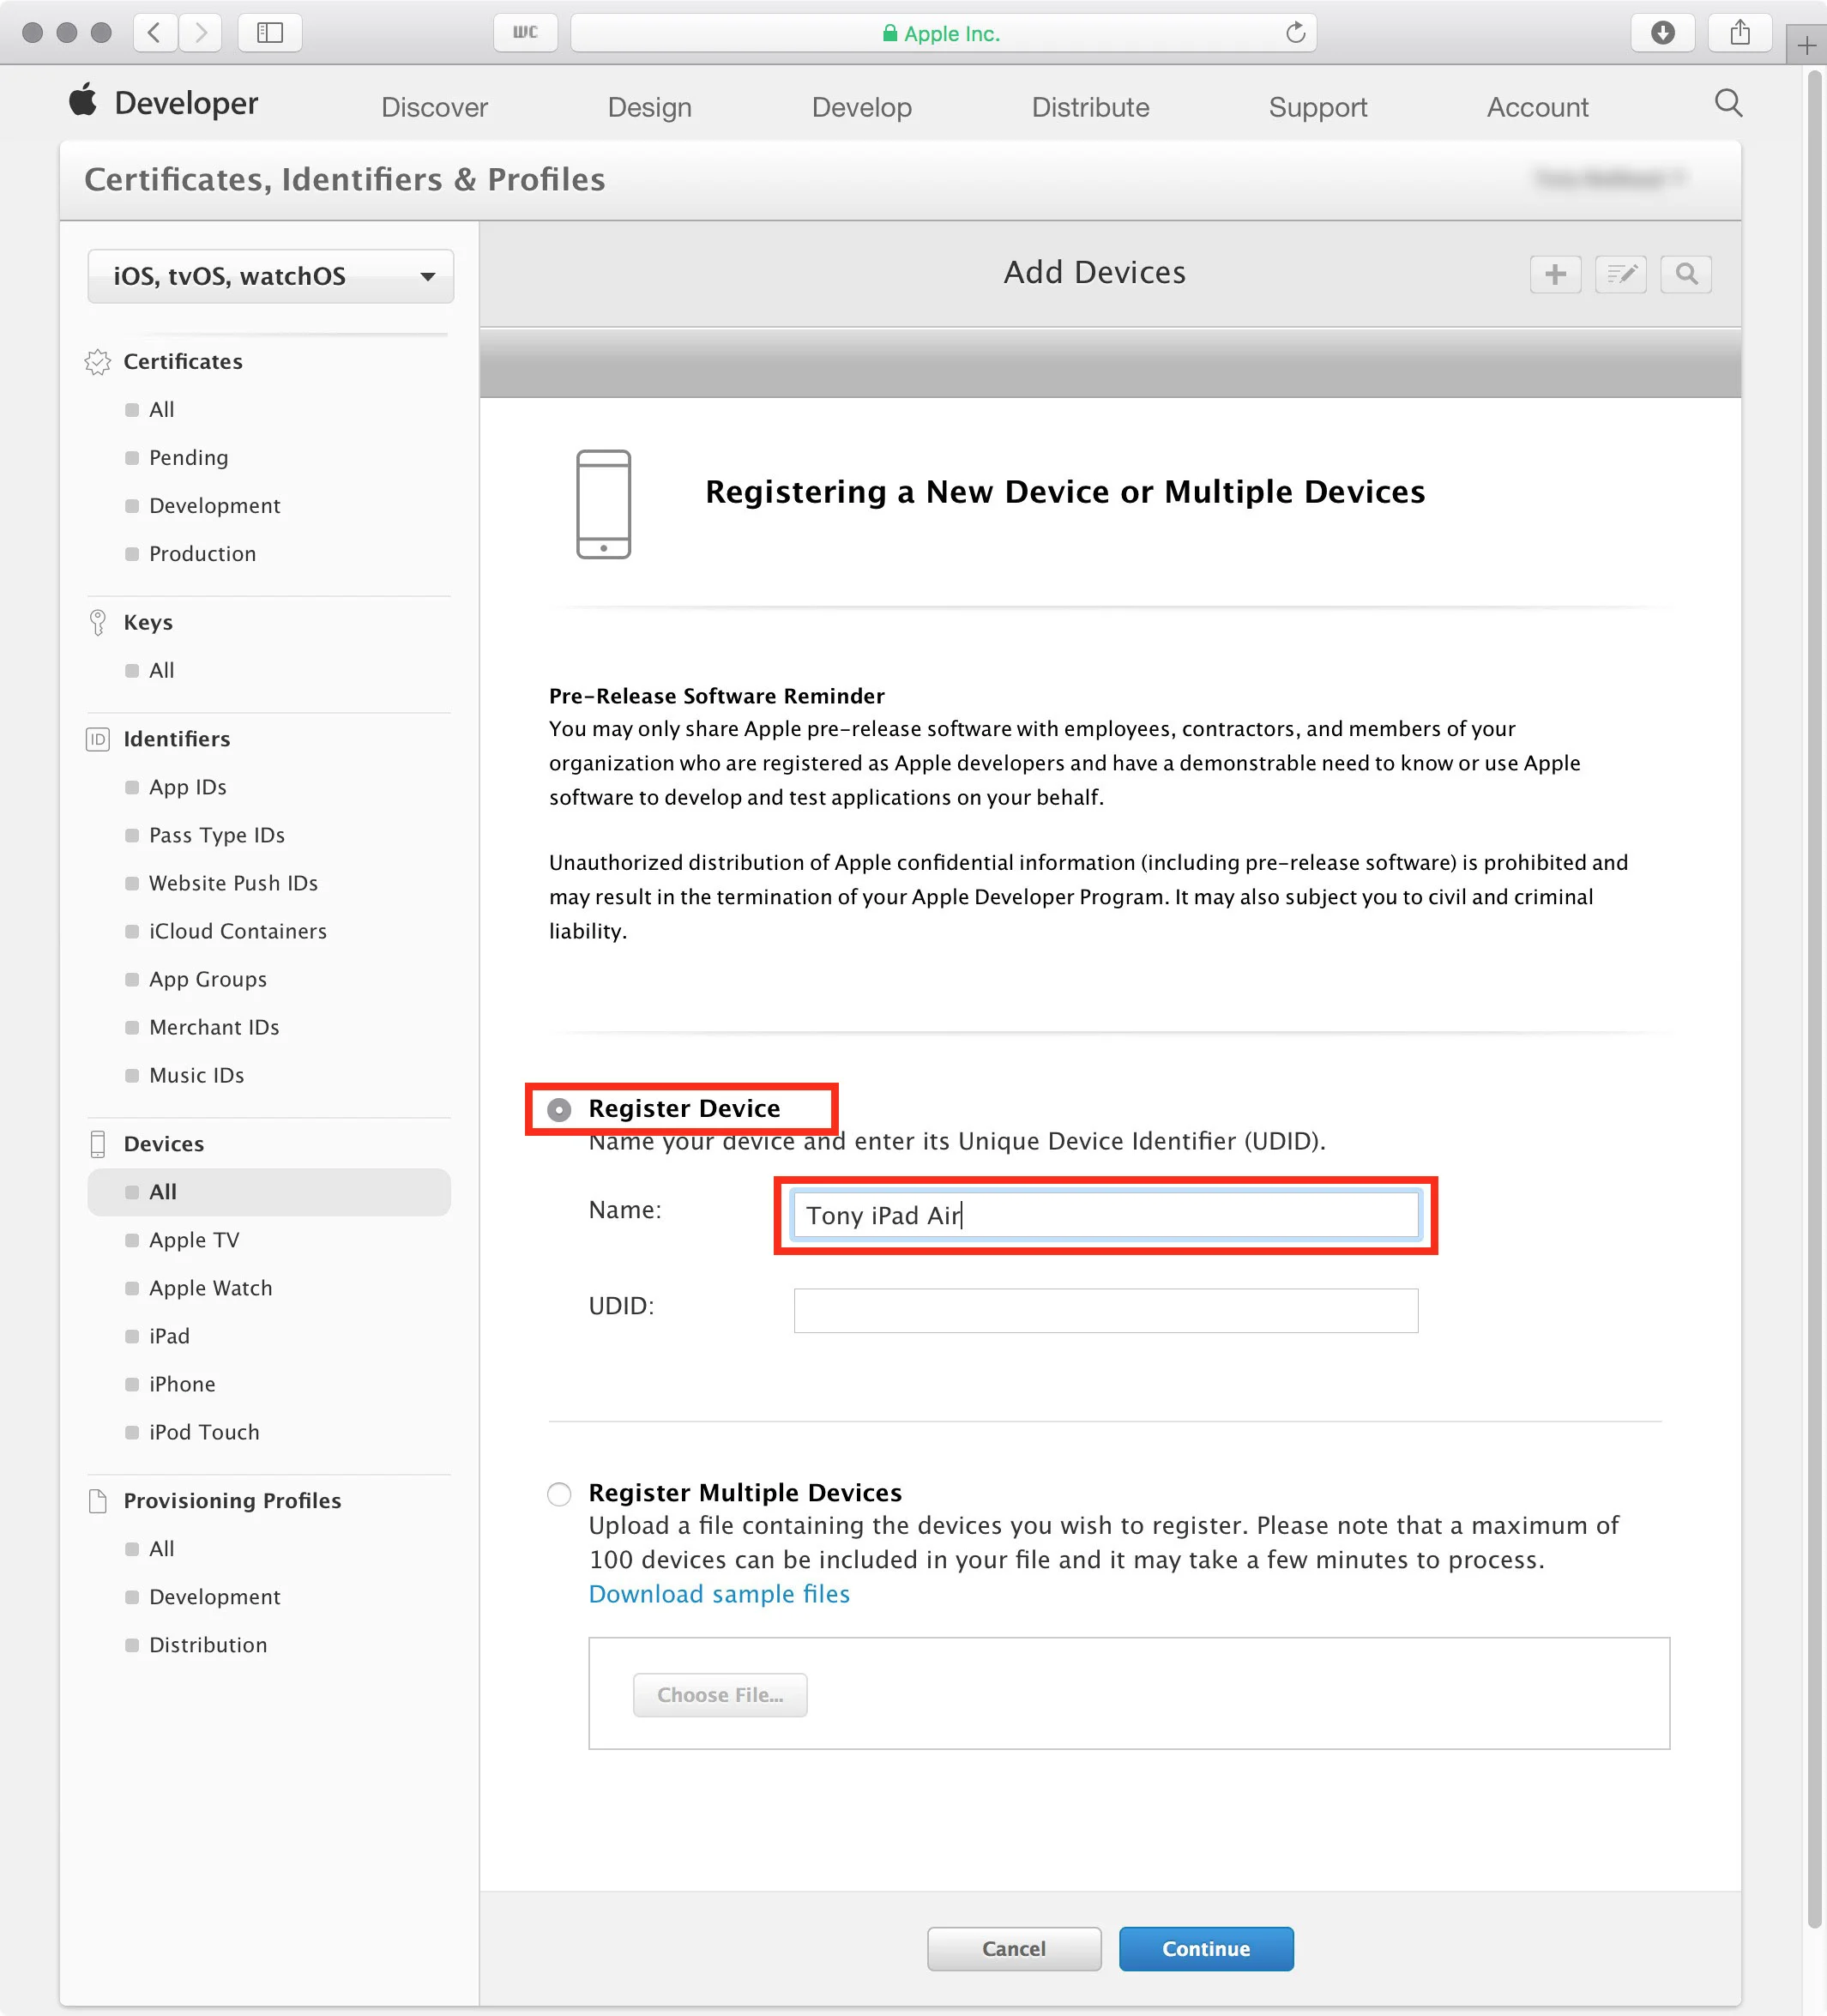1827x2016 pixels.
Task: Show Development certificates
Action: 214,506
